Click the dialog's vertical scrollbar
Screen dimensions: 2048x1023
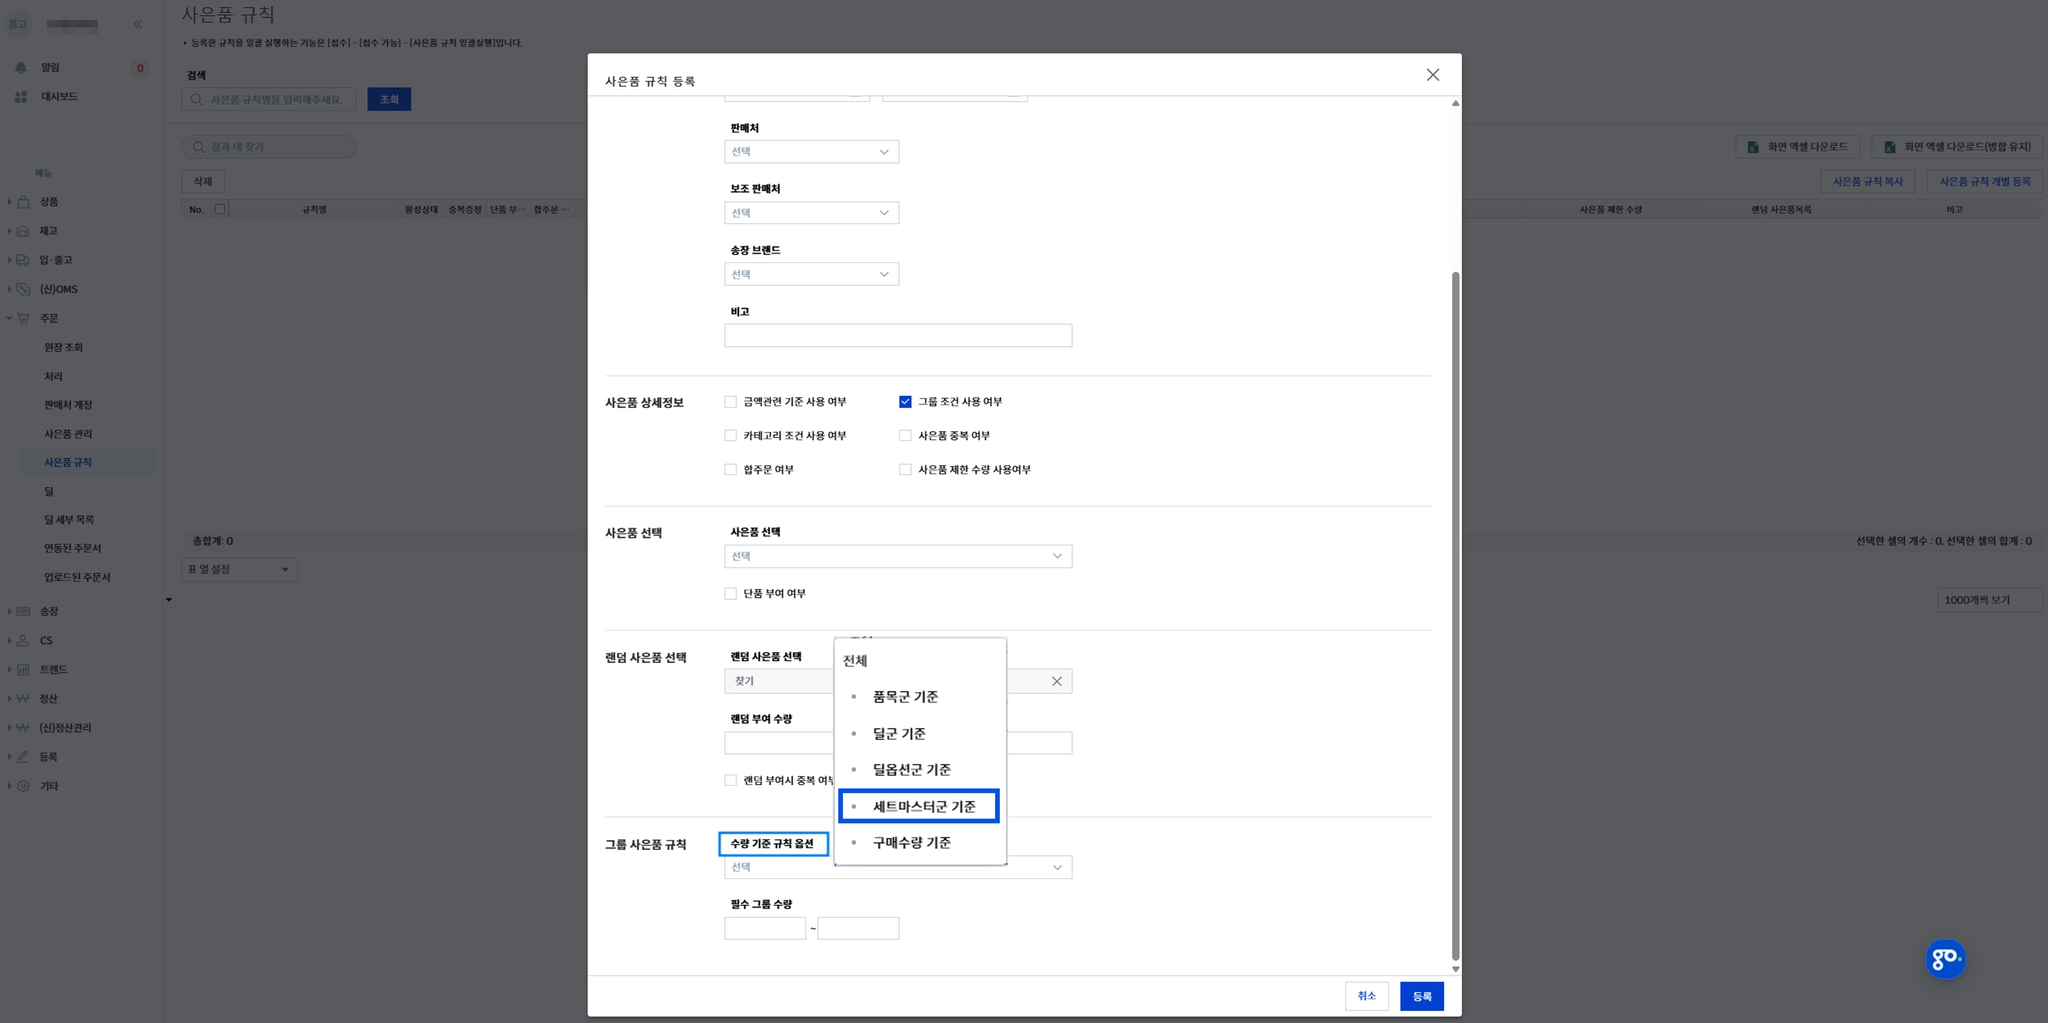[x=1455, y=615]
